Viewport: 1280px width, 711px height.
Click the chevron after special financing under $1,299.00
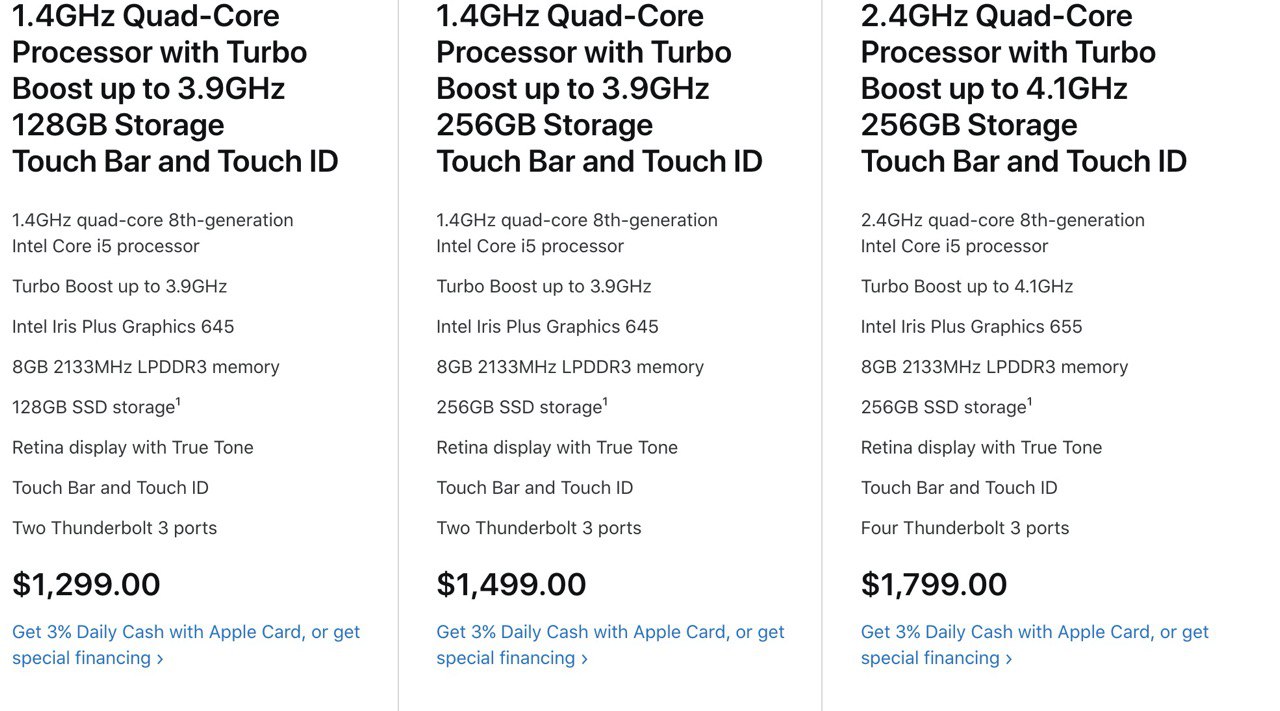[x=160, y=659]
